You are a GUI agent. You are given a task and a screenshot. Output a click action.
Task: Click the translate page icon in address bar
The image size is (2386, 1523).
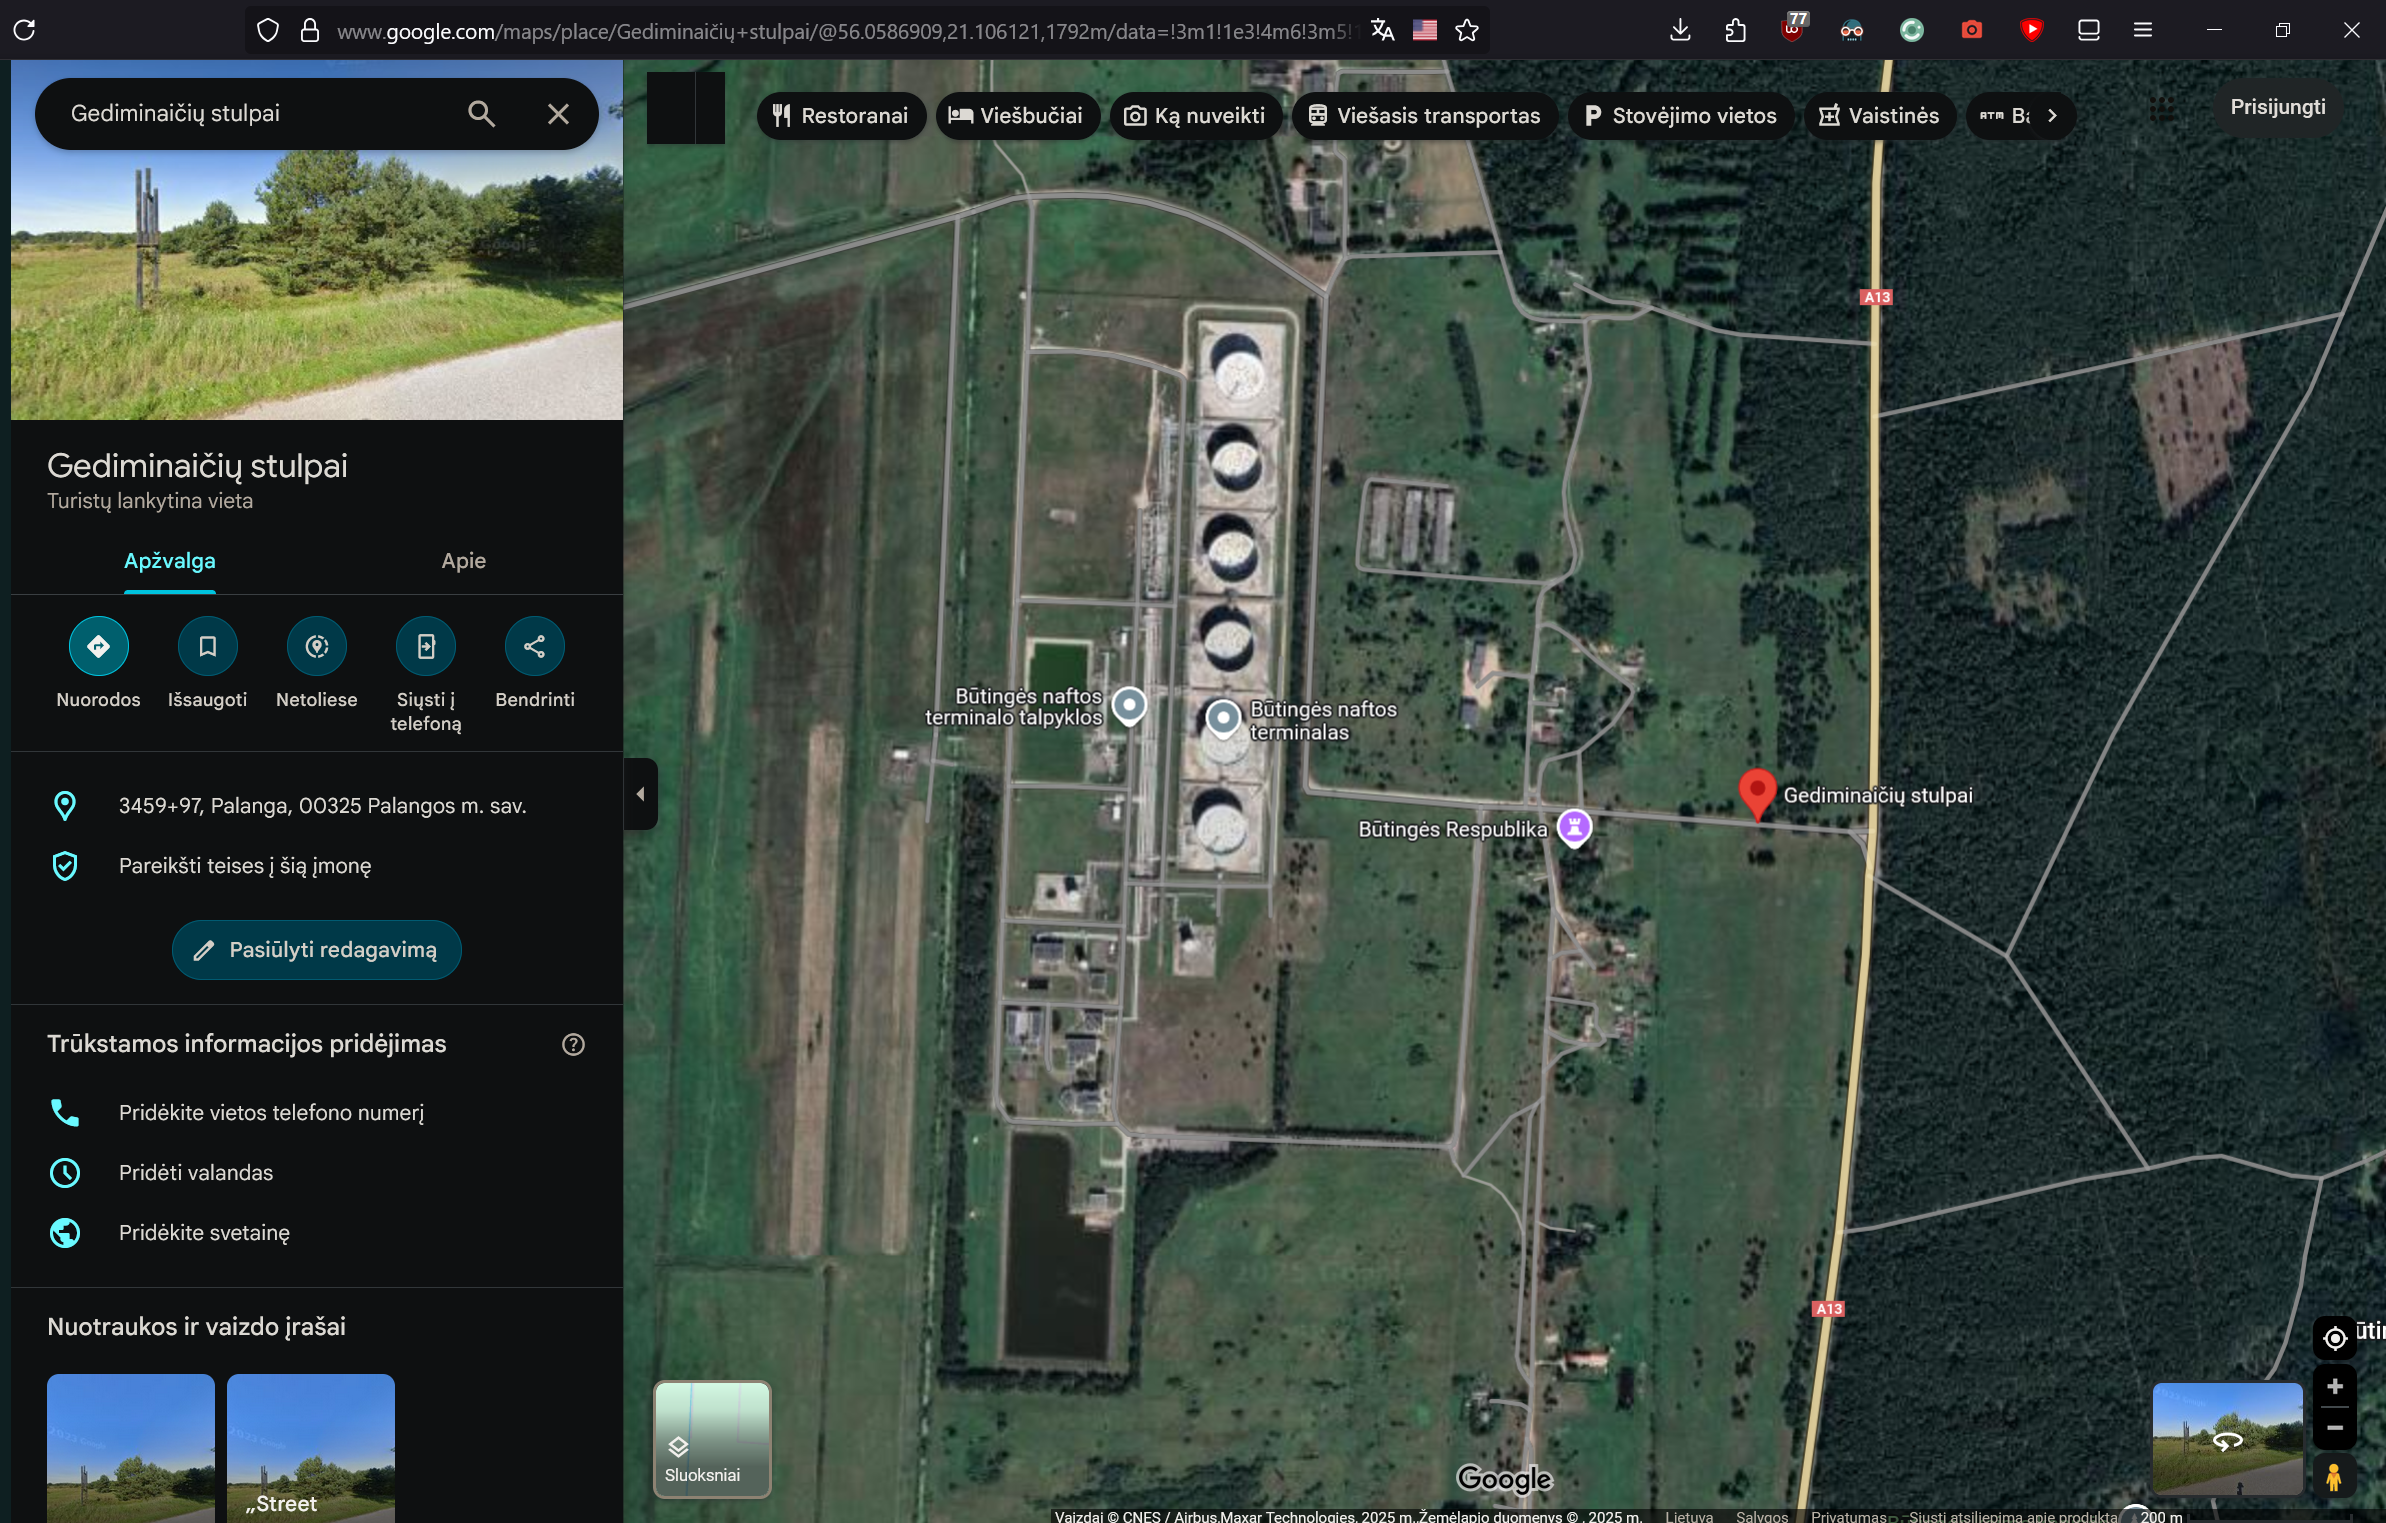point(1382,31)
